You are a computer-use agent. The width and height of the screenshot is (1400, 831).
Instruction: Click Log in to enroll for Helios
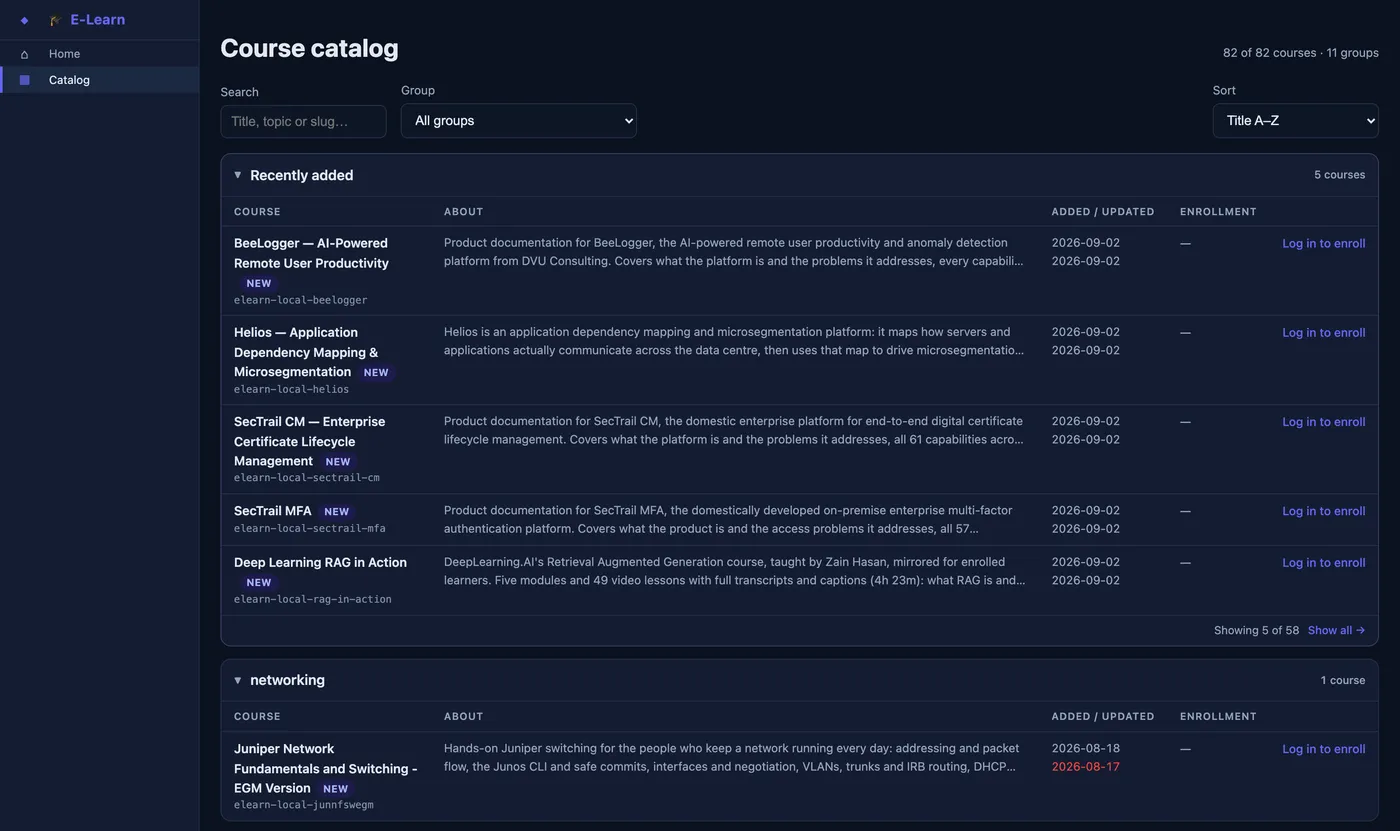(x=1323, y=332)
